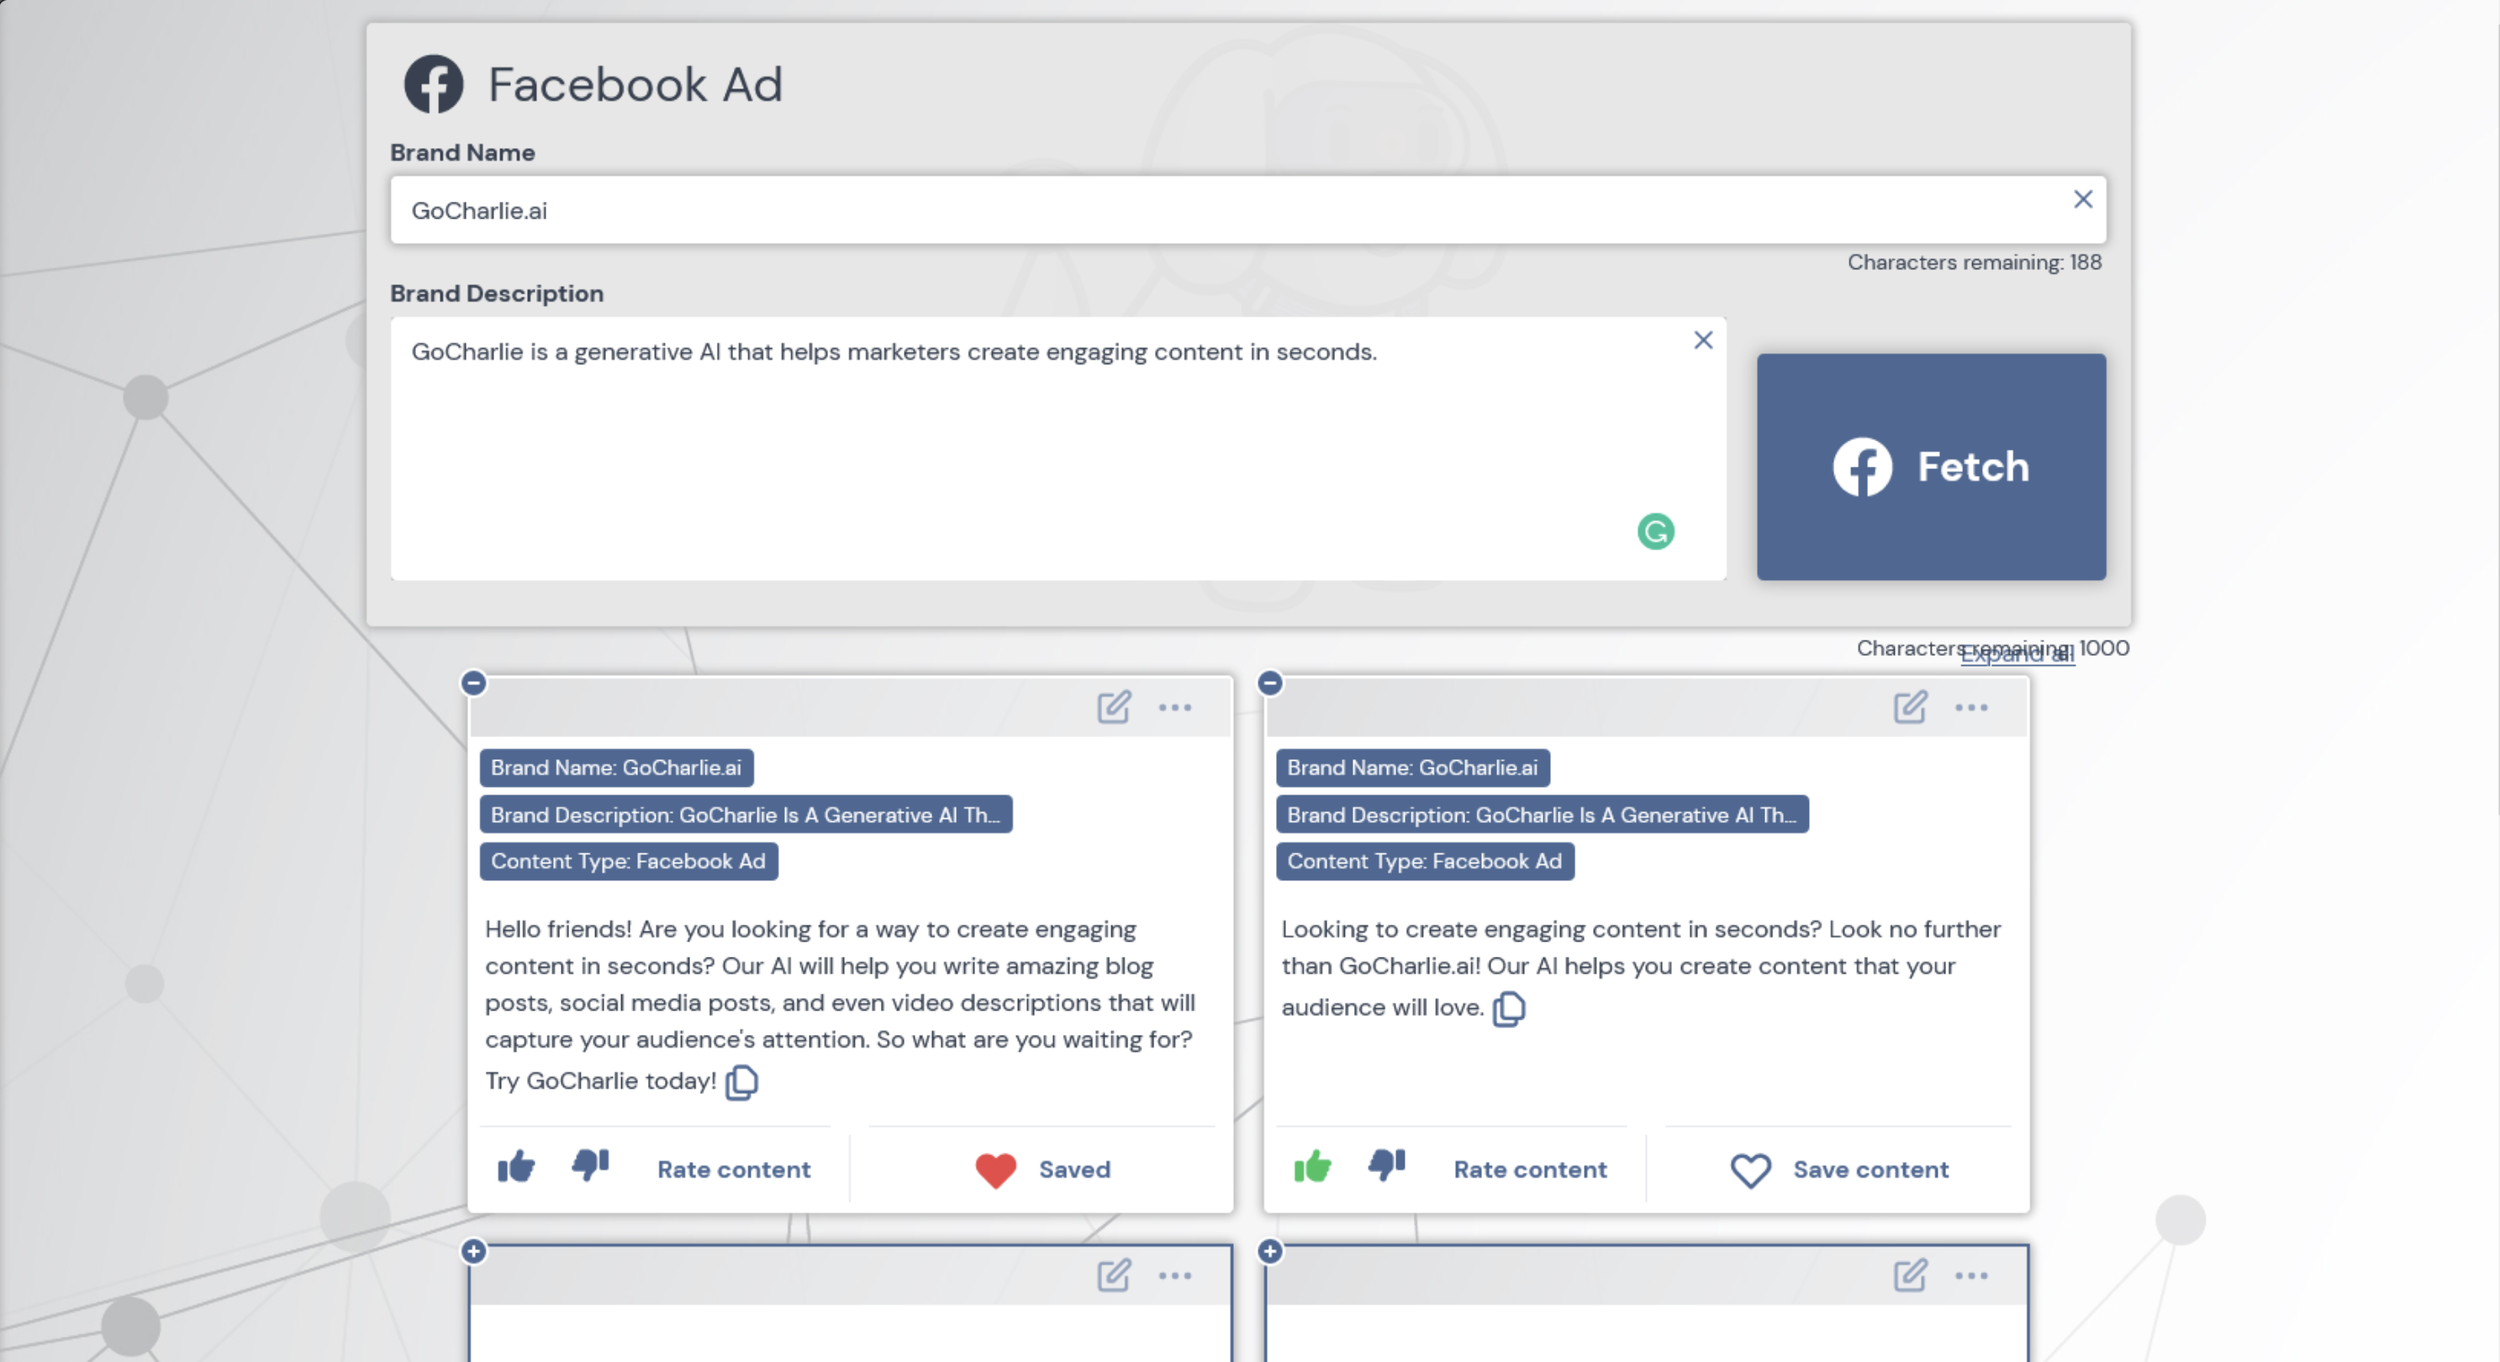Click the Brand Description label
The width and height of the screenshot is (2500, 1362).
click(497, 294)
